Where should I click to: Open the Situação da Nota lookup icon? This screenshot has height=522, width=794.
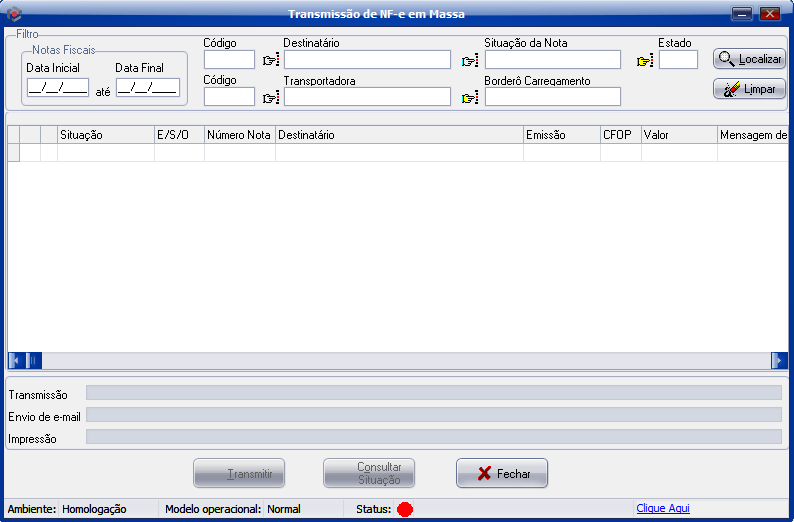coord(469,61)
